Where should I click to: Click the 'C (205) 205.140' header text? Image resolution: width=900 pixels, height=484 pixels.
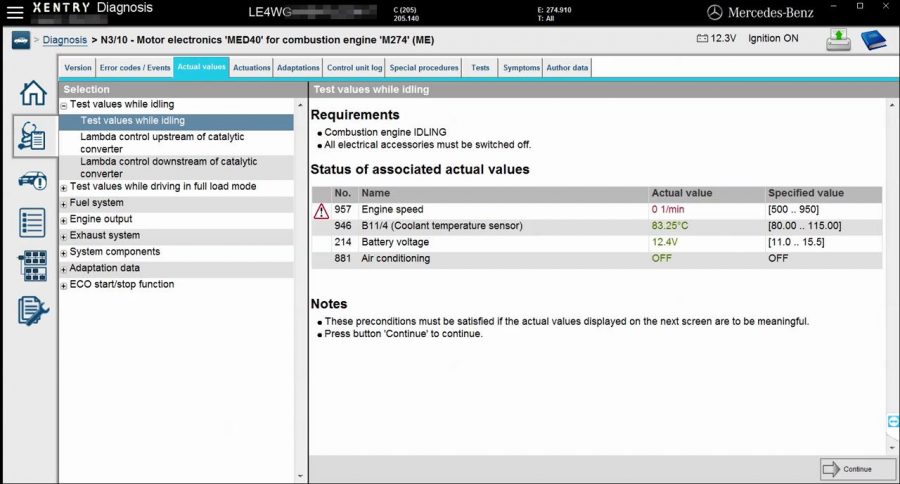click(x=406, y=14)
